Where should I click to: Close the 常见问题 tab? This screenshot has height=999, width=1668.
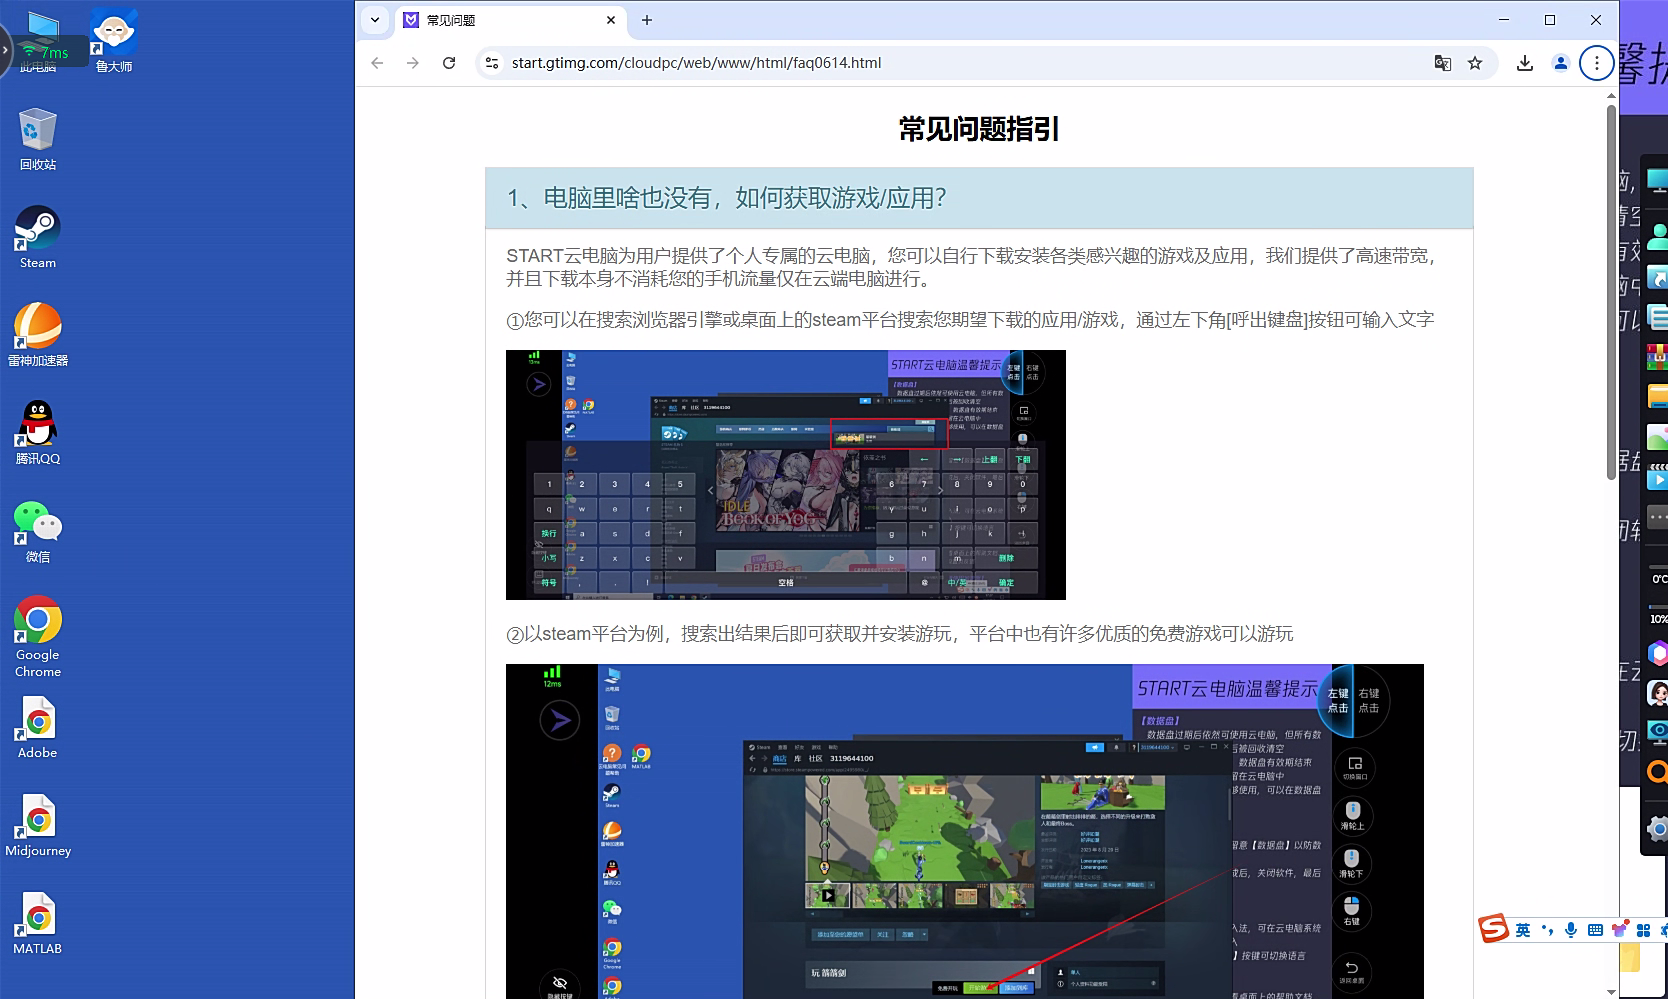(611, 20)
